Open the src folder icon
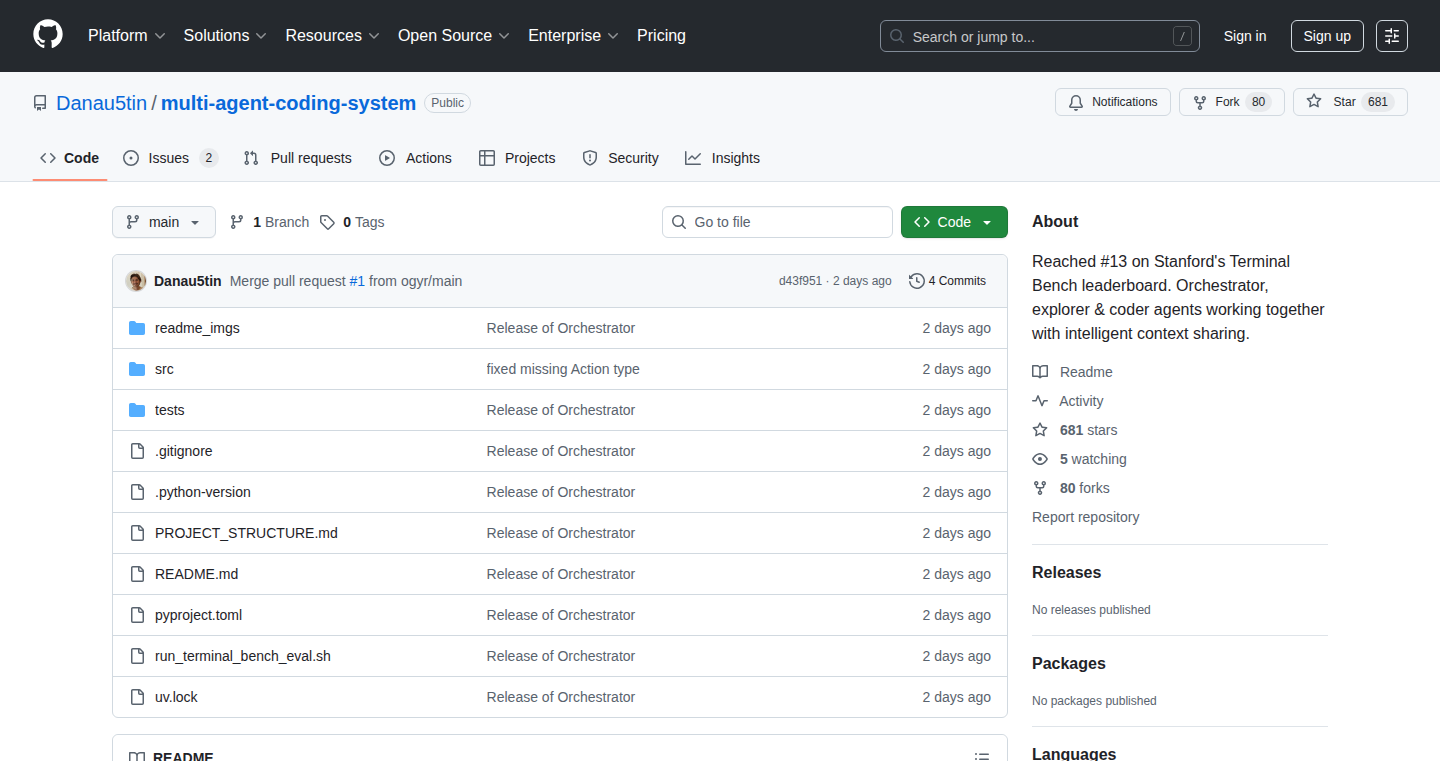Viewport: 1440px width, 761px height. click(x=137, y=369)
